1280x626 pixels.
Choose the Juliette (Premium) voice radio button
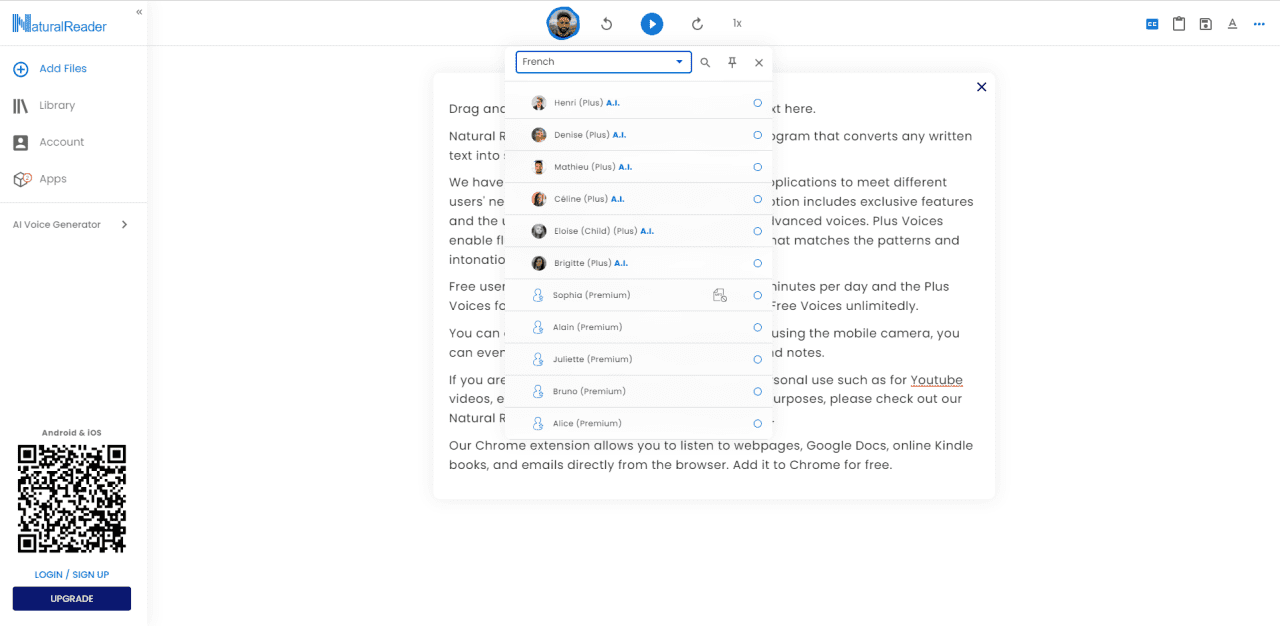point(757,359)
